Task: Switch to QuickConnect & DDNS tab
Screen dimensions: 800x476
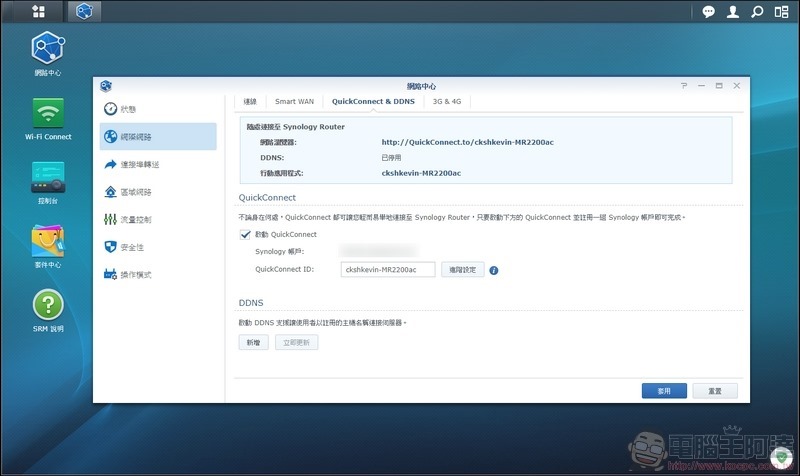Action: pyautogui.click(x=373, y=102)
